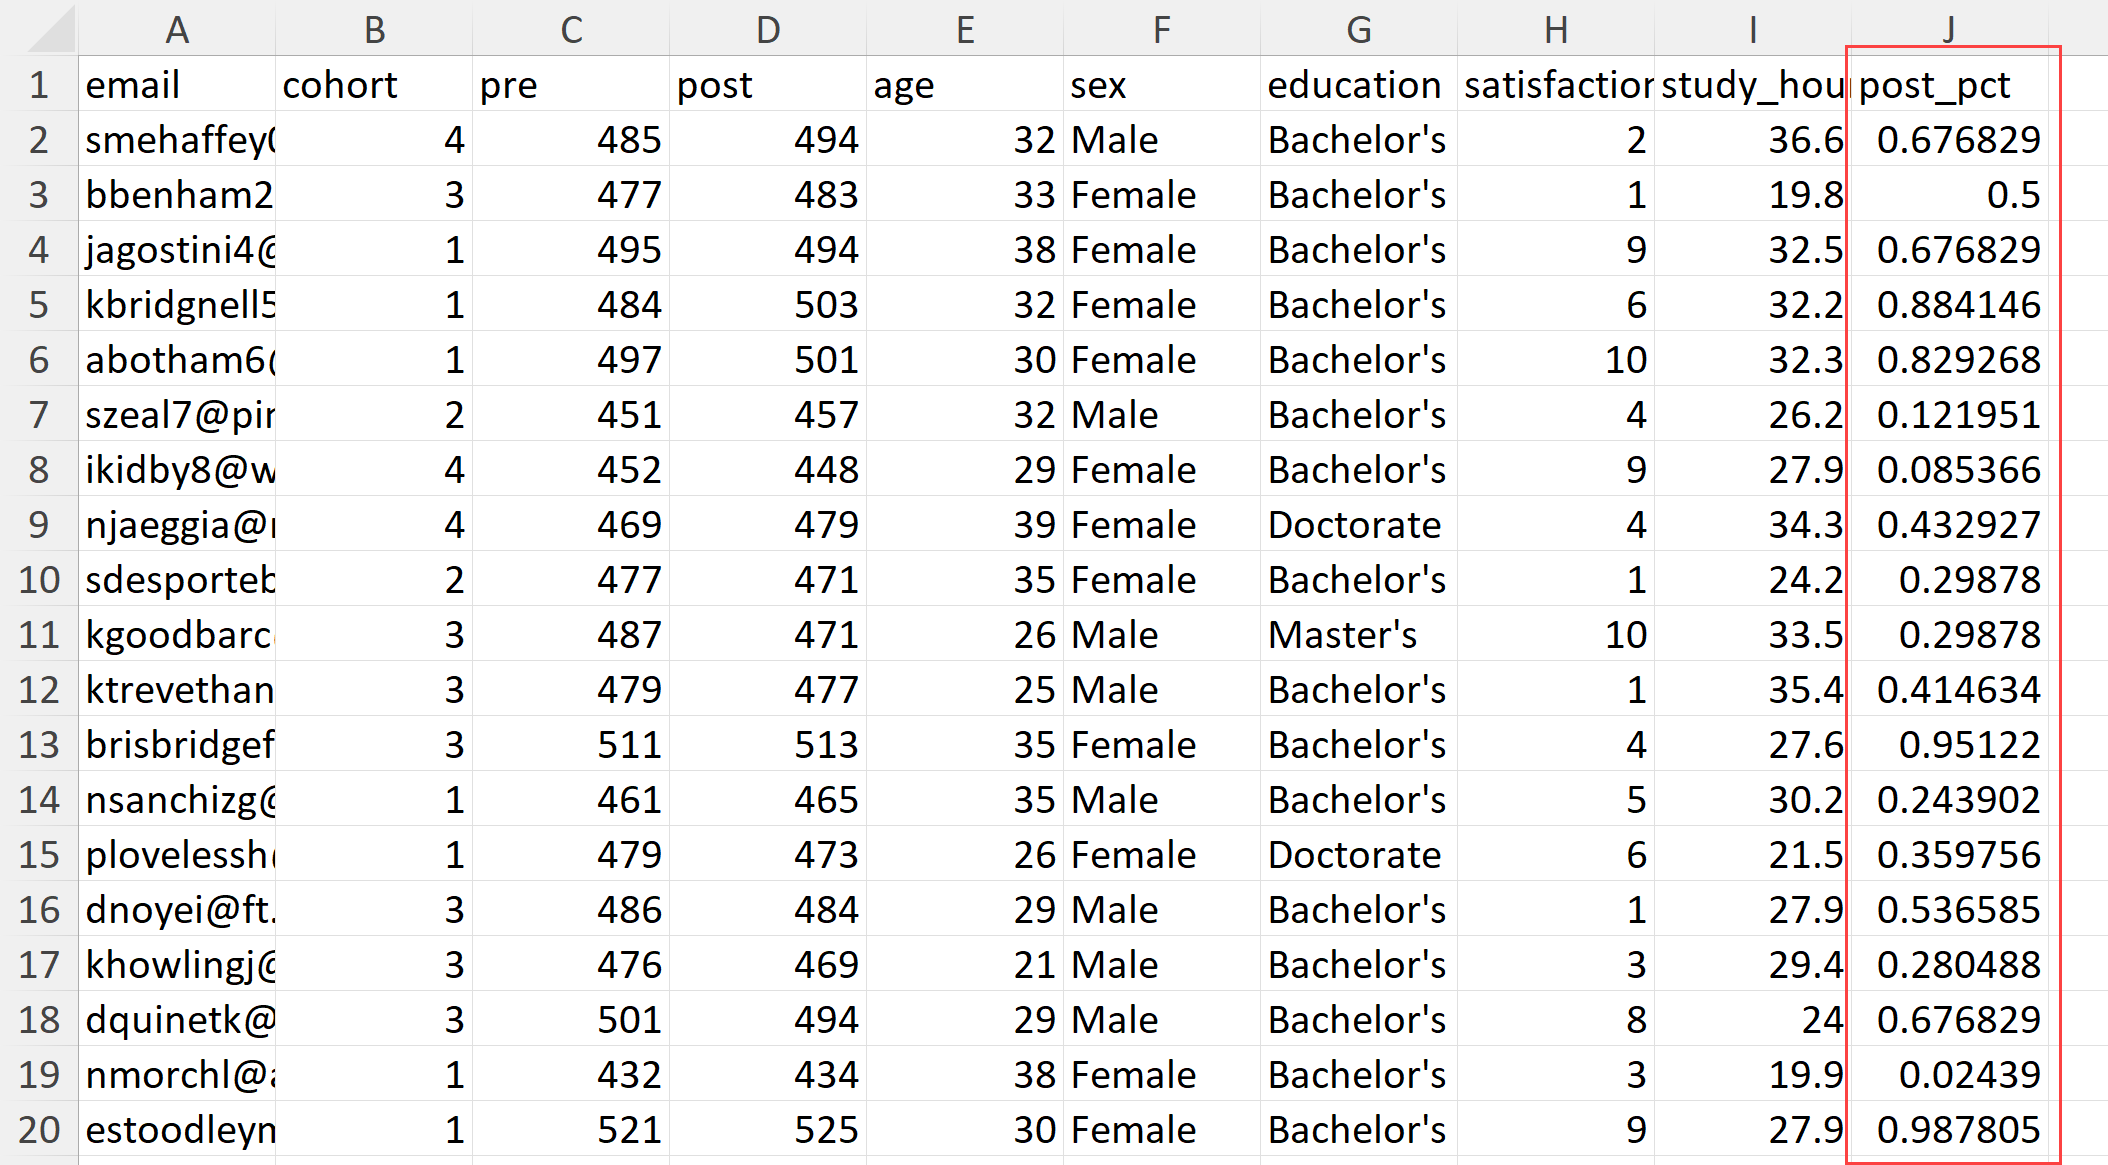Viewport: 2108px width, 1165px height.
Task: Select cell with email szeal7@pir
Action: click(177, 415)
